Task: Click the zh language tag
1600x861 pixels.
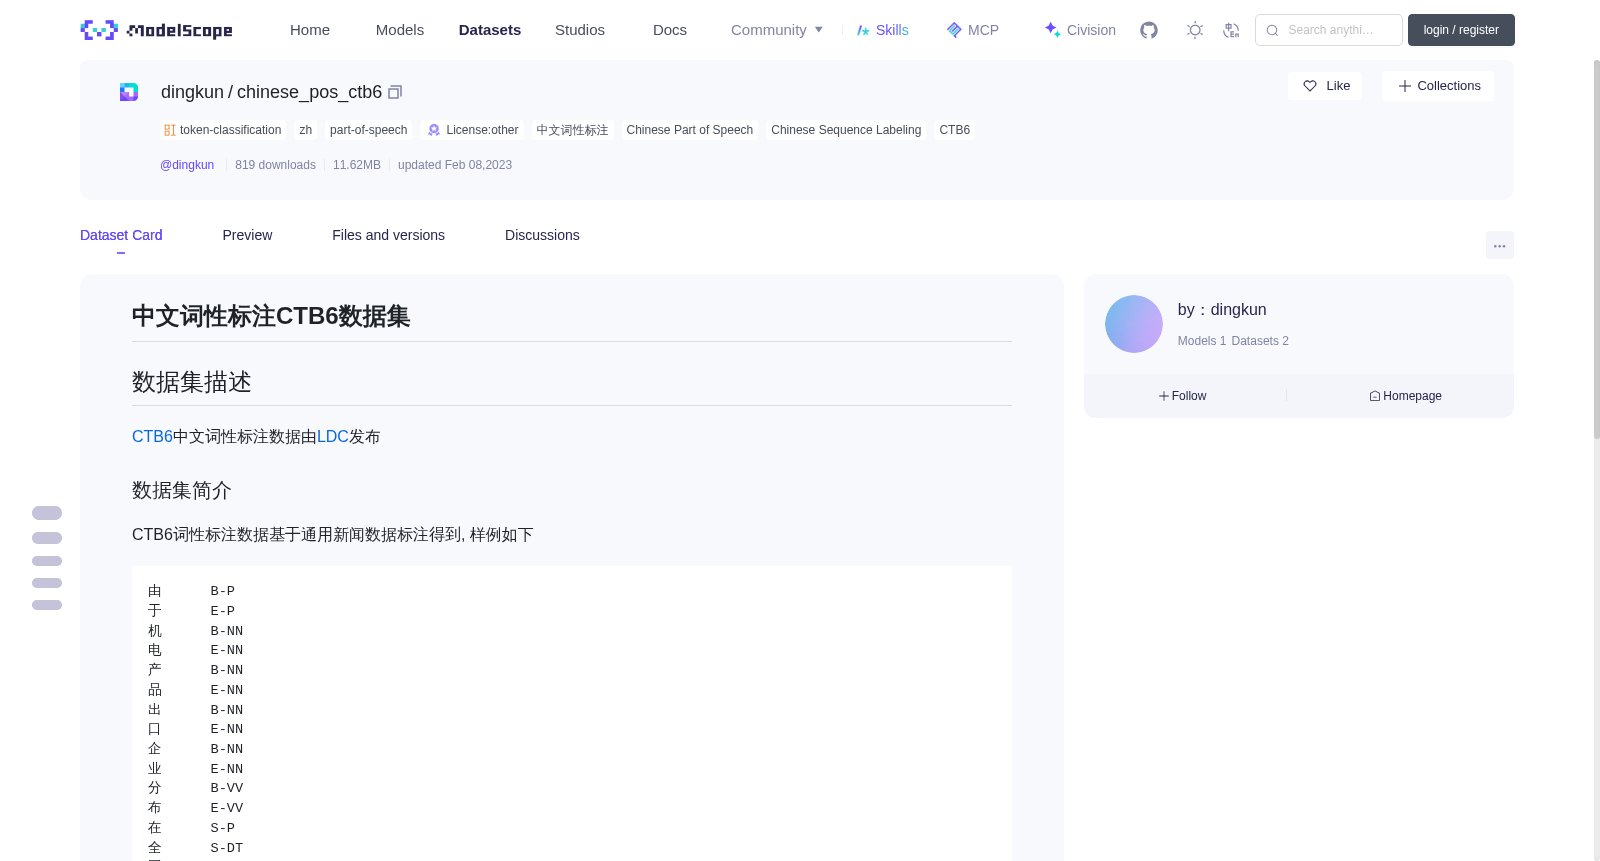Action: (x=306, y=130)
